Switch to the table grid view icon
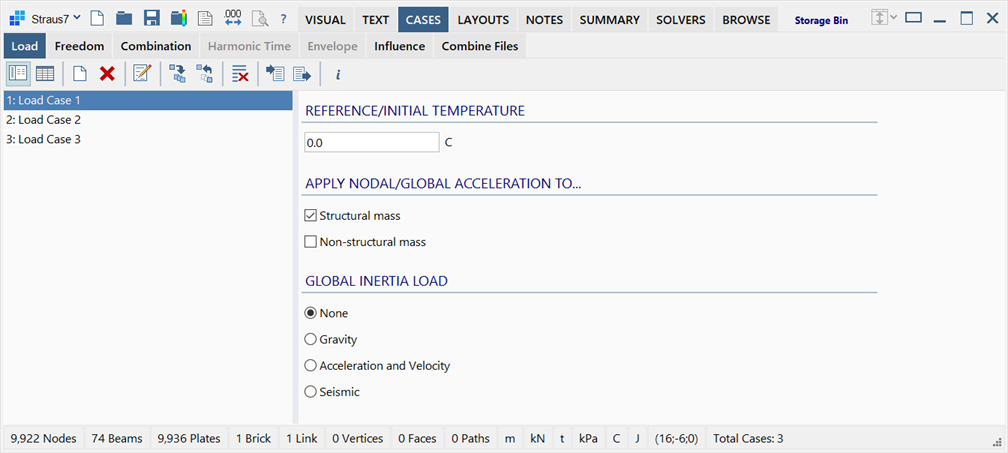 click(45, 75)
